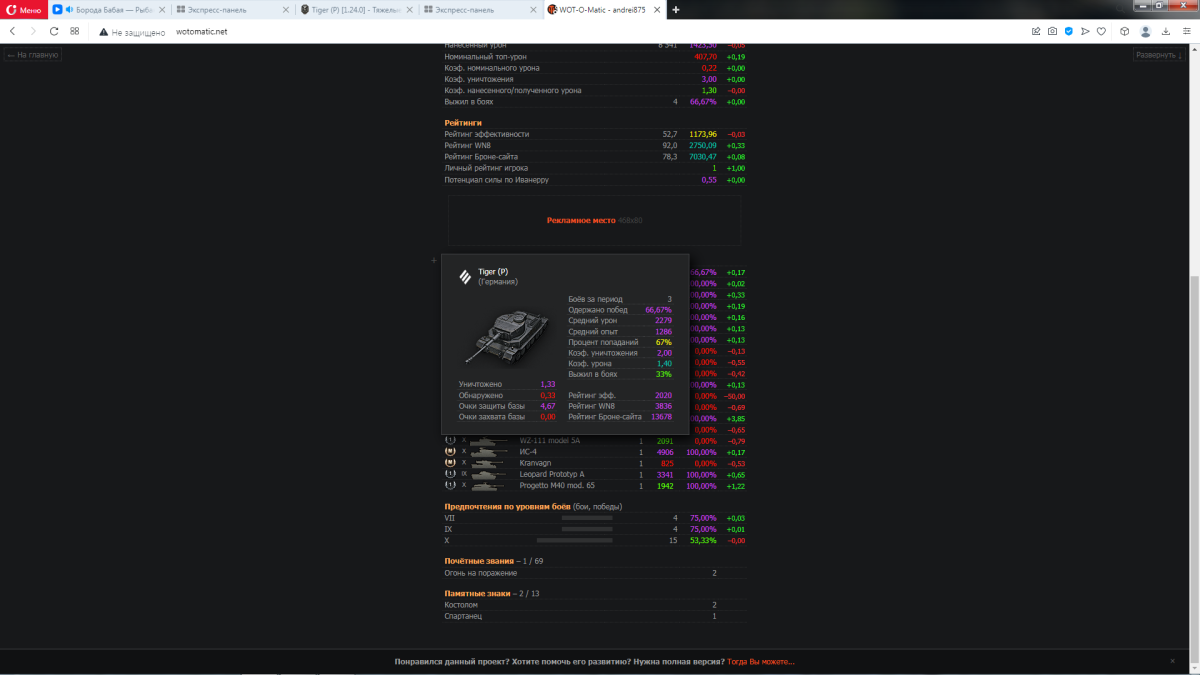
Task: Select the Leopard Prototyp A name
Action: click(552, 474)
